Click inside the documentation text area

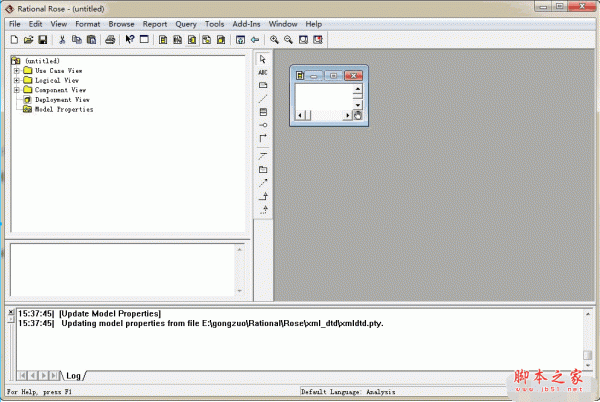pyautogui.click(x=122, y=270)
